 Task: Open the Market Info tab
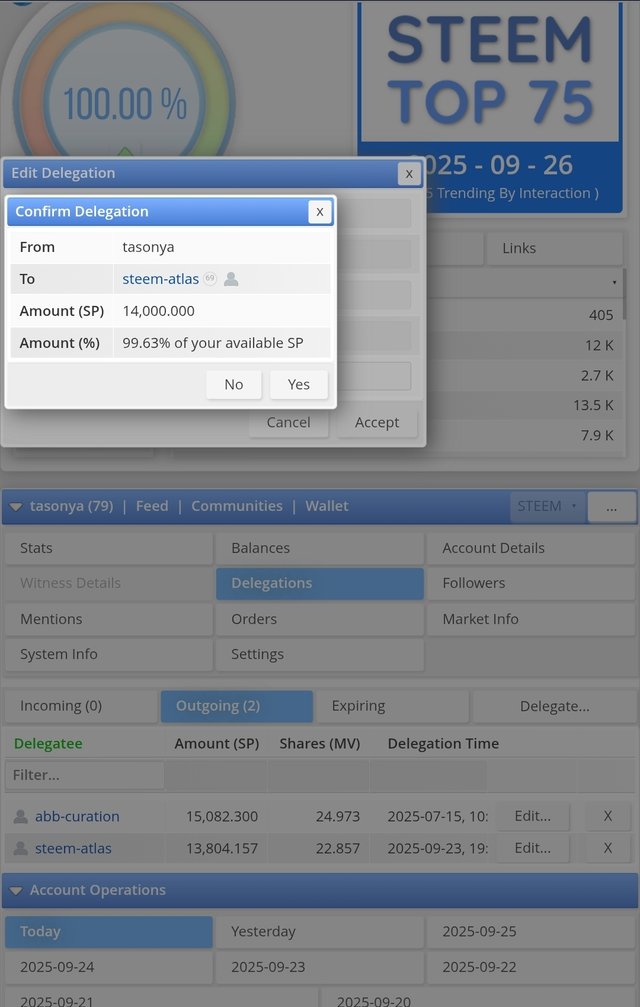(531, 619)
